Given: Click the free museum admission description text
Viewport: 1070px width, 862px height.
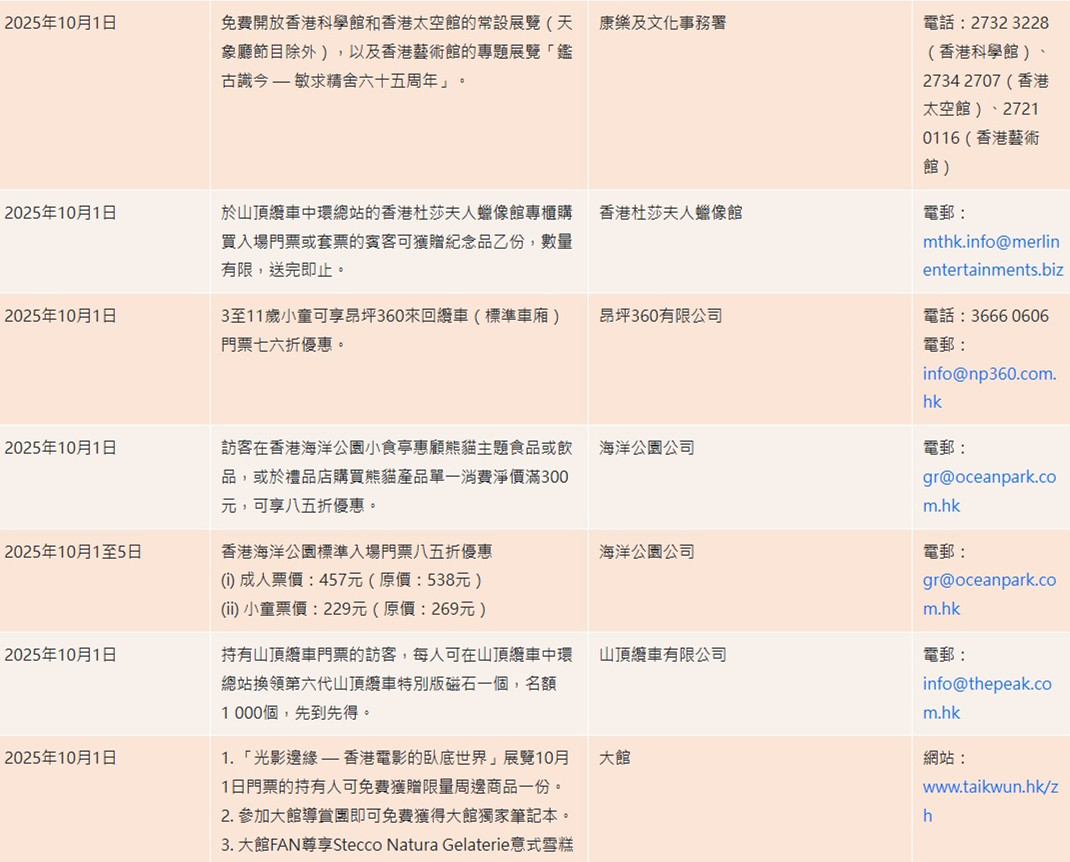Looking at the screenshot, I should pos(397,51).
